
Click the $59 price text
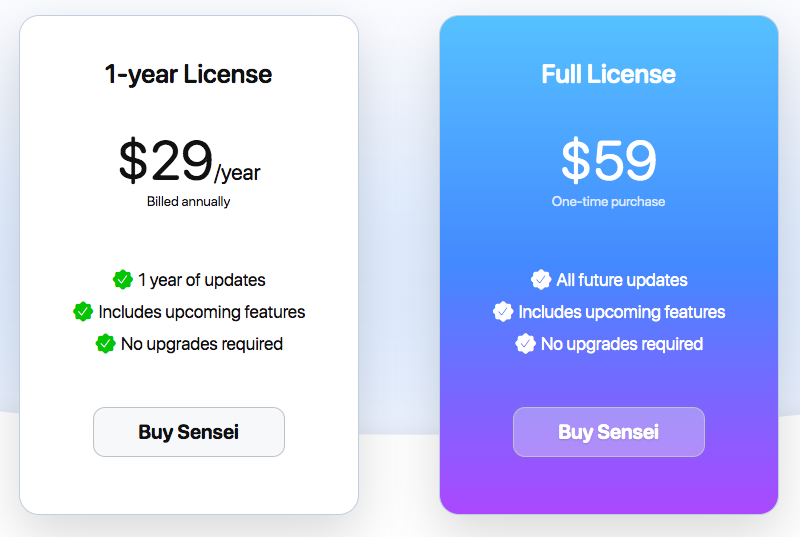point(608,161)
